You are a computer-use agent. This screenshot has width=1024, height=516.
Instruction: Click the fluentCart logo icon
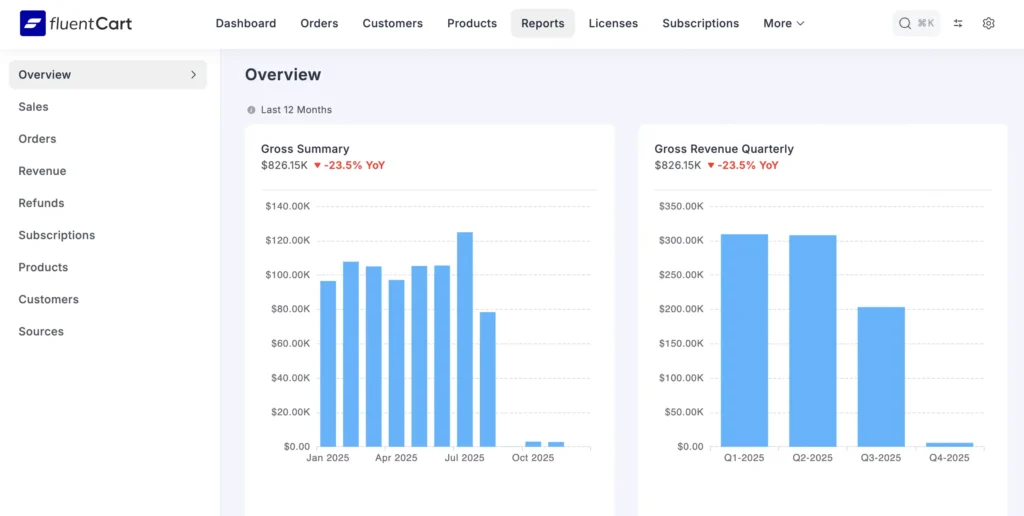click(x=32, y=23)
